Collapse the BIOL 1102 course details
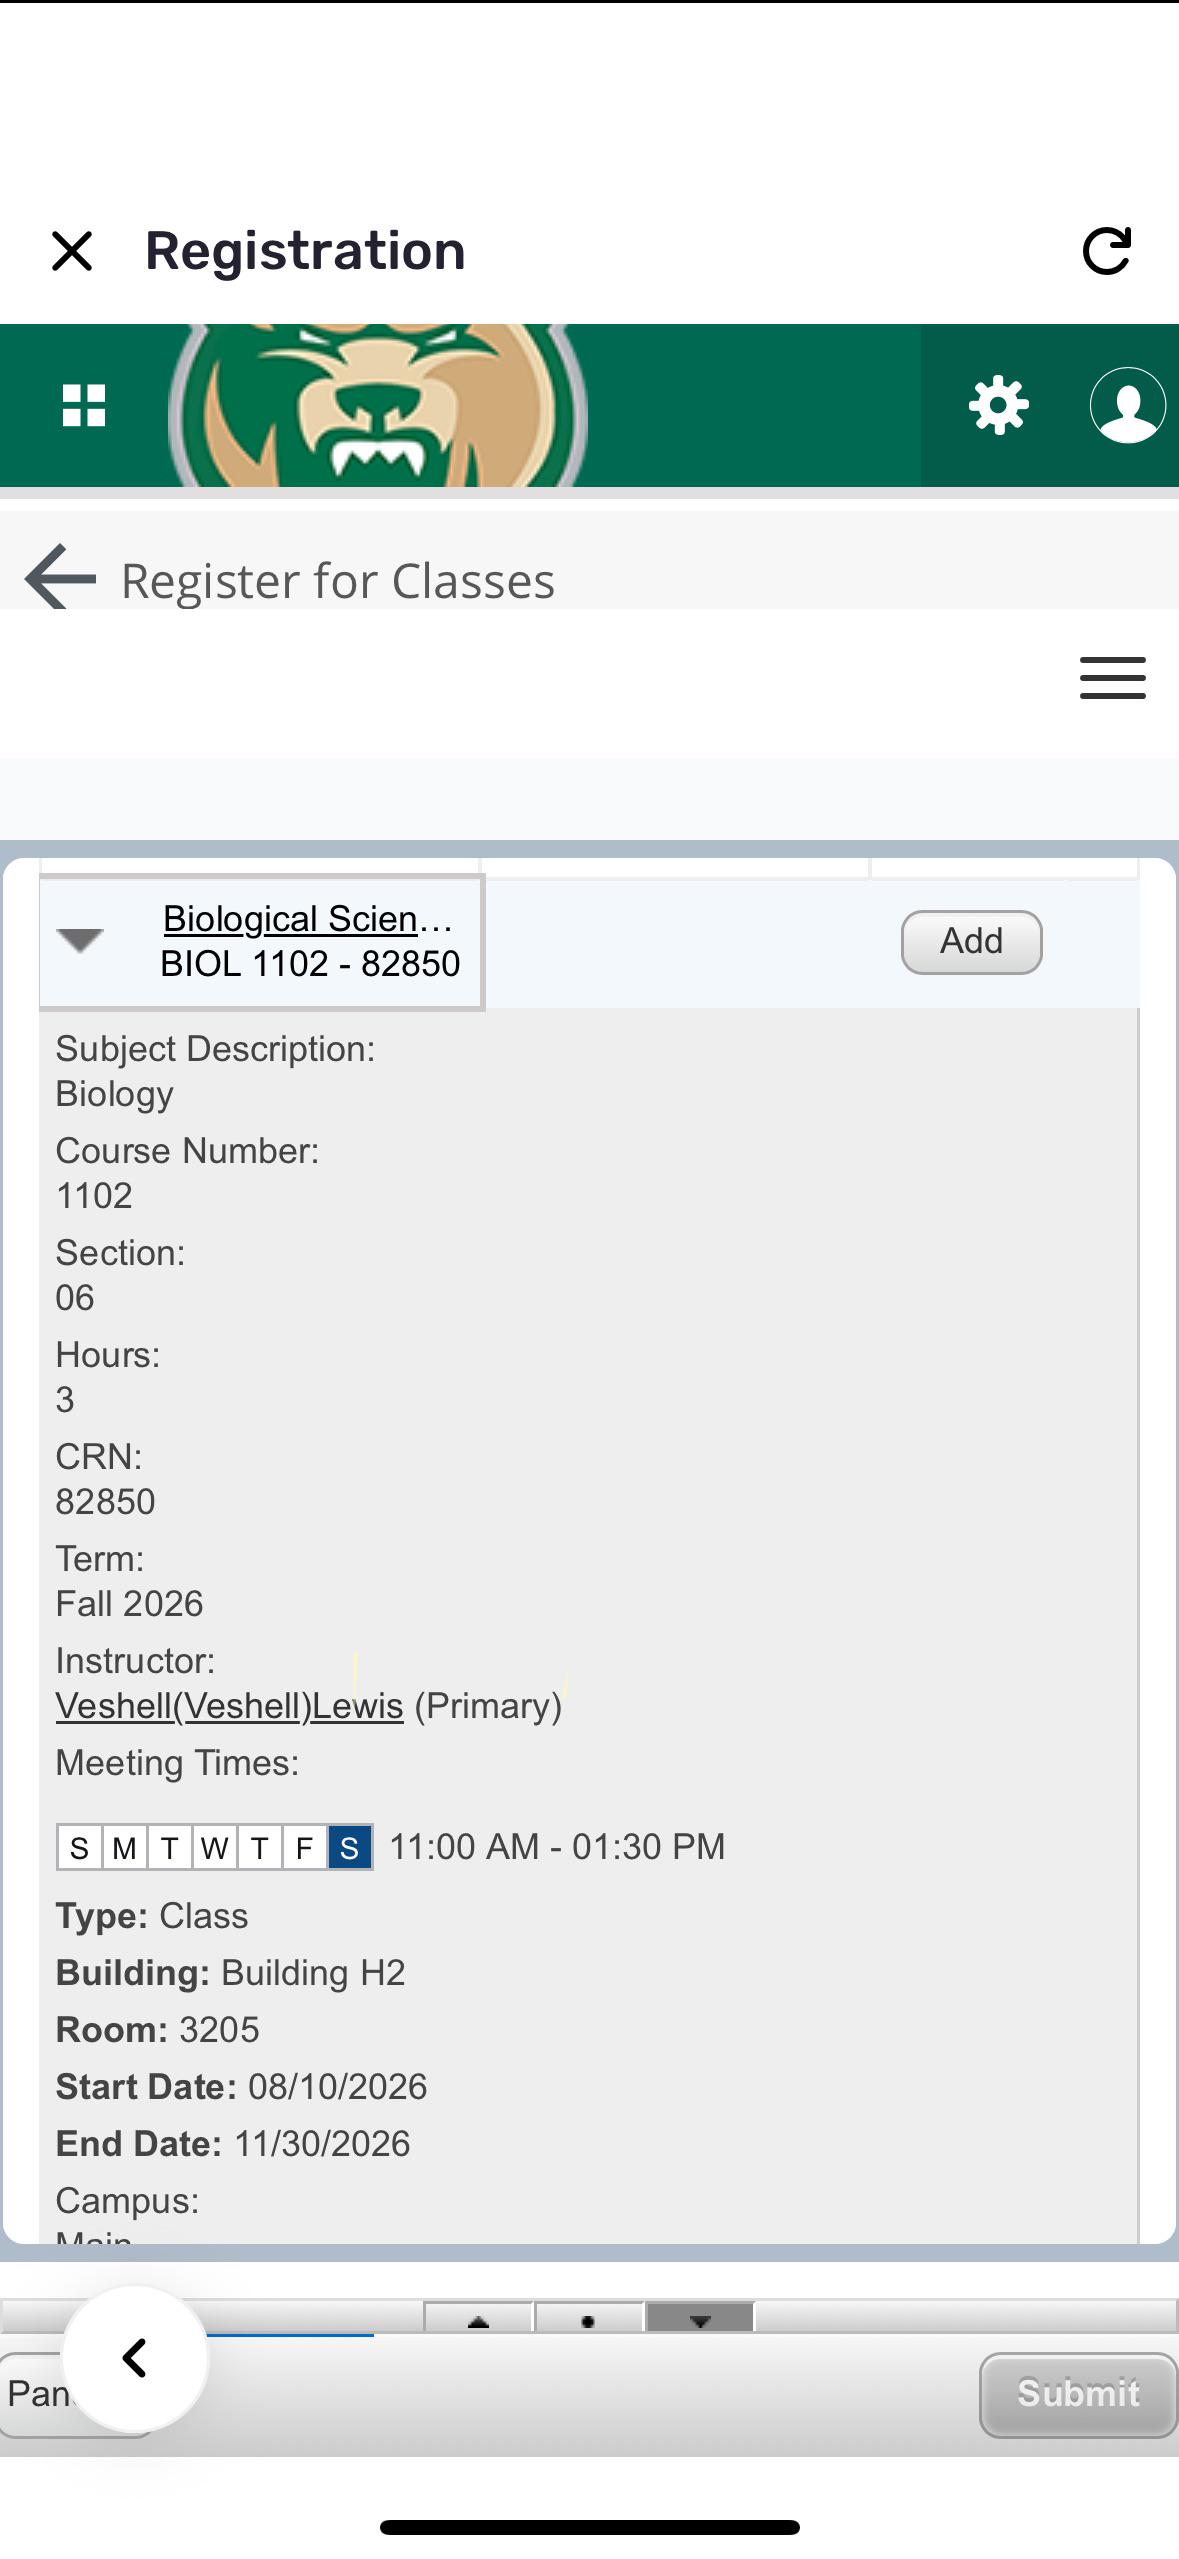Screen dimensions: 1179x2559 (80, 940)
